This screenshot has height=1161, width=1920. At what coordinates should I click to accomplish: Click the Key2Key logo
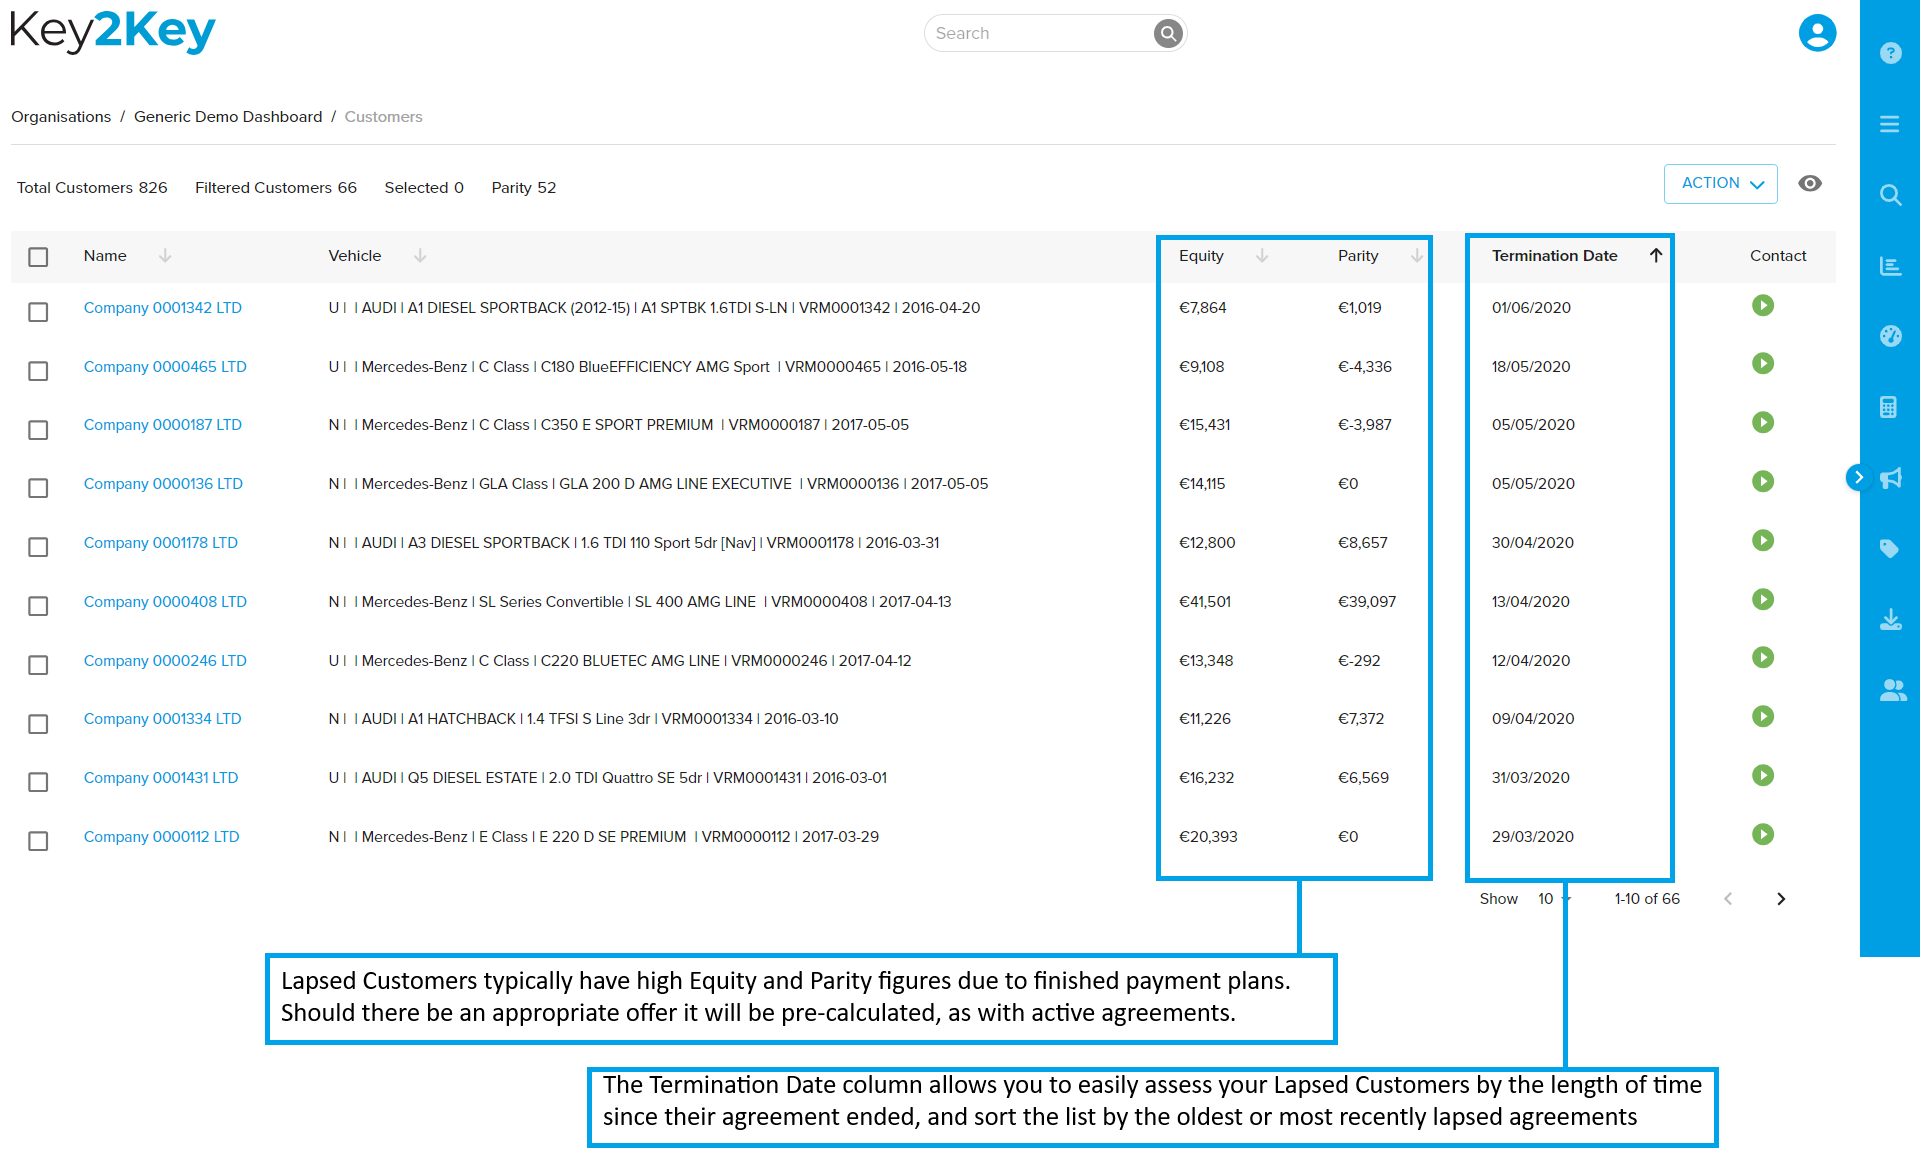(x=112, y=31)
